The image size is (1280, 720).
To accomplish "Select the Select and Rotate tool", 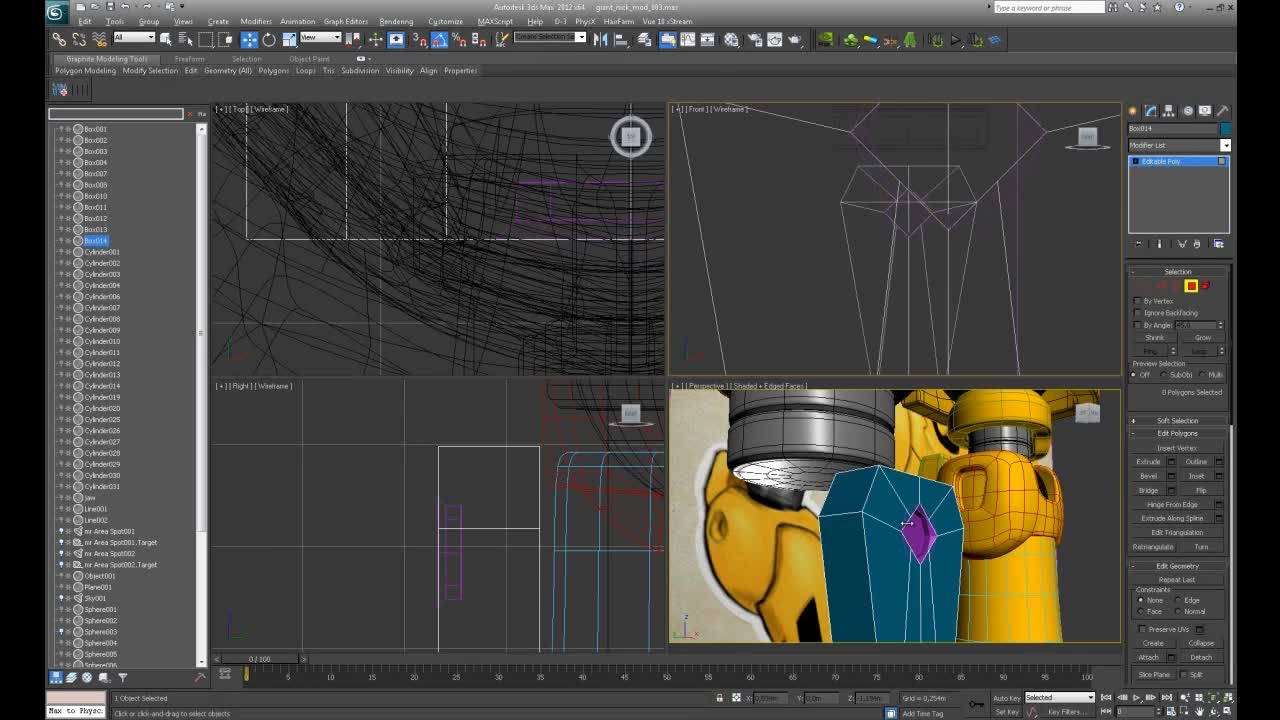I will [269, 39].
